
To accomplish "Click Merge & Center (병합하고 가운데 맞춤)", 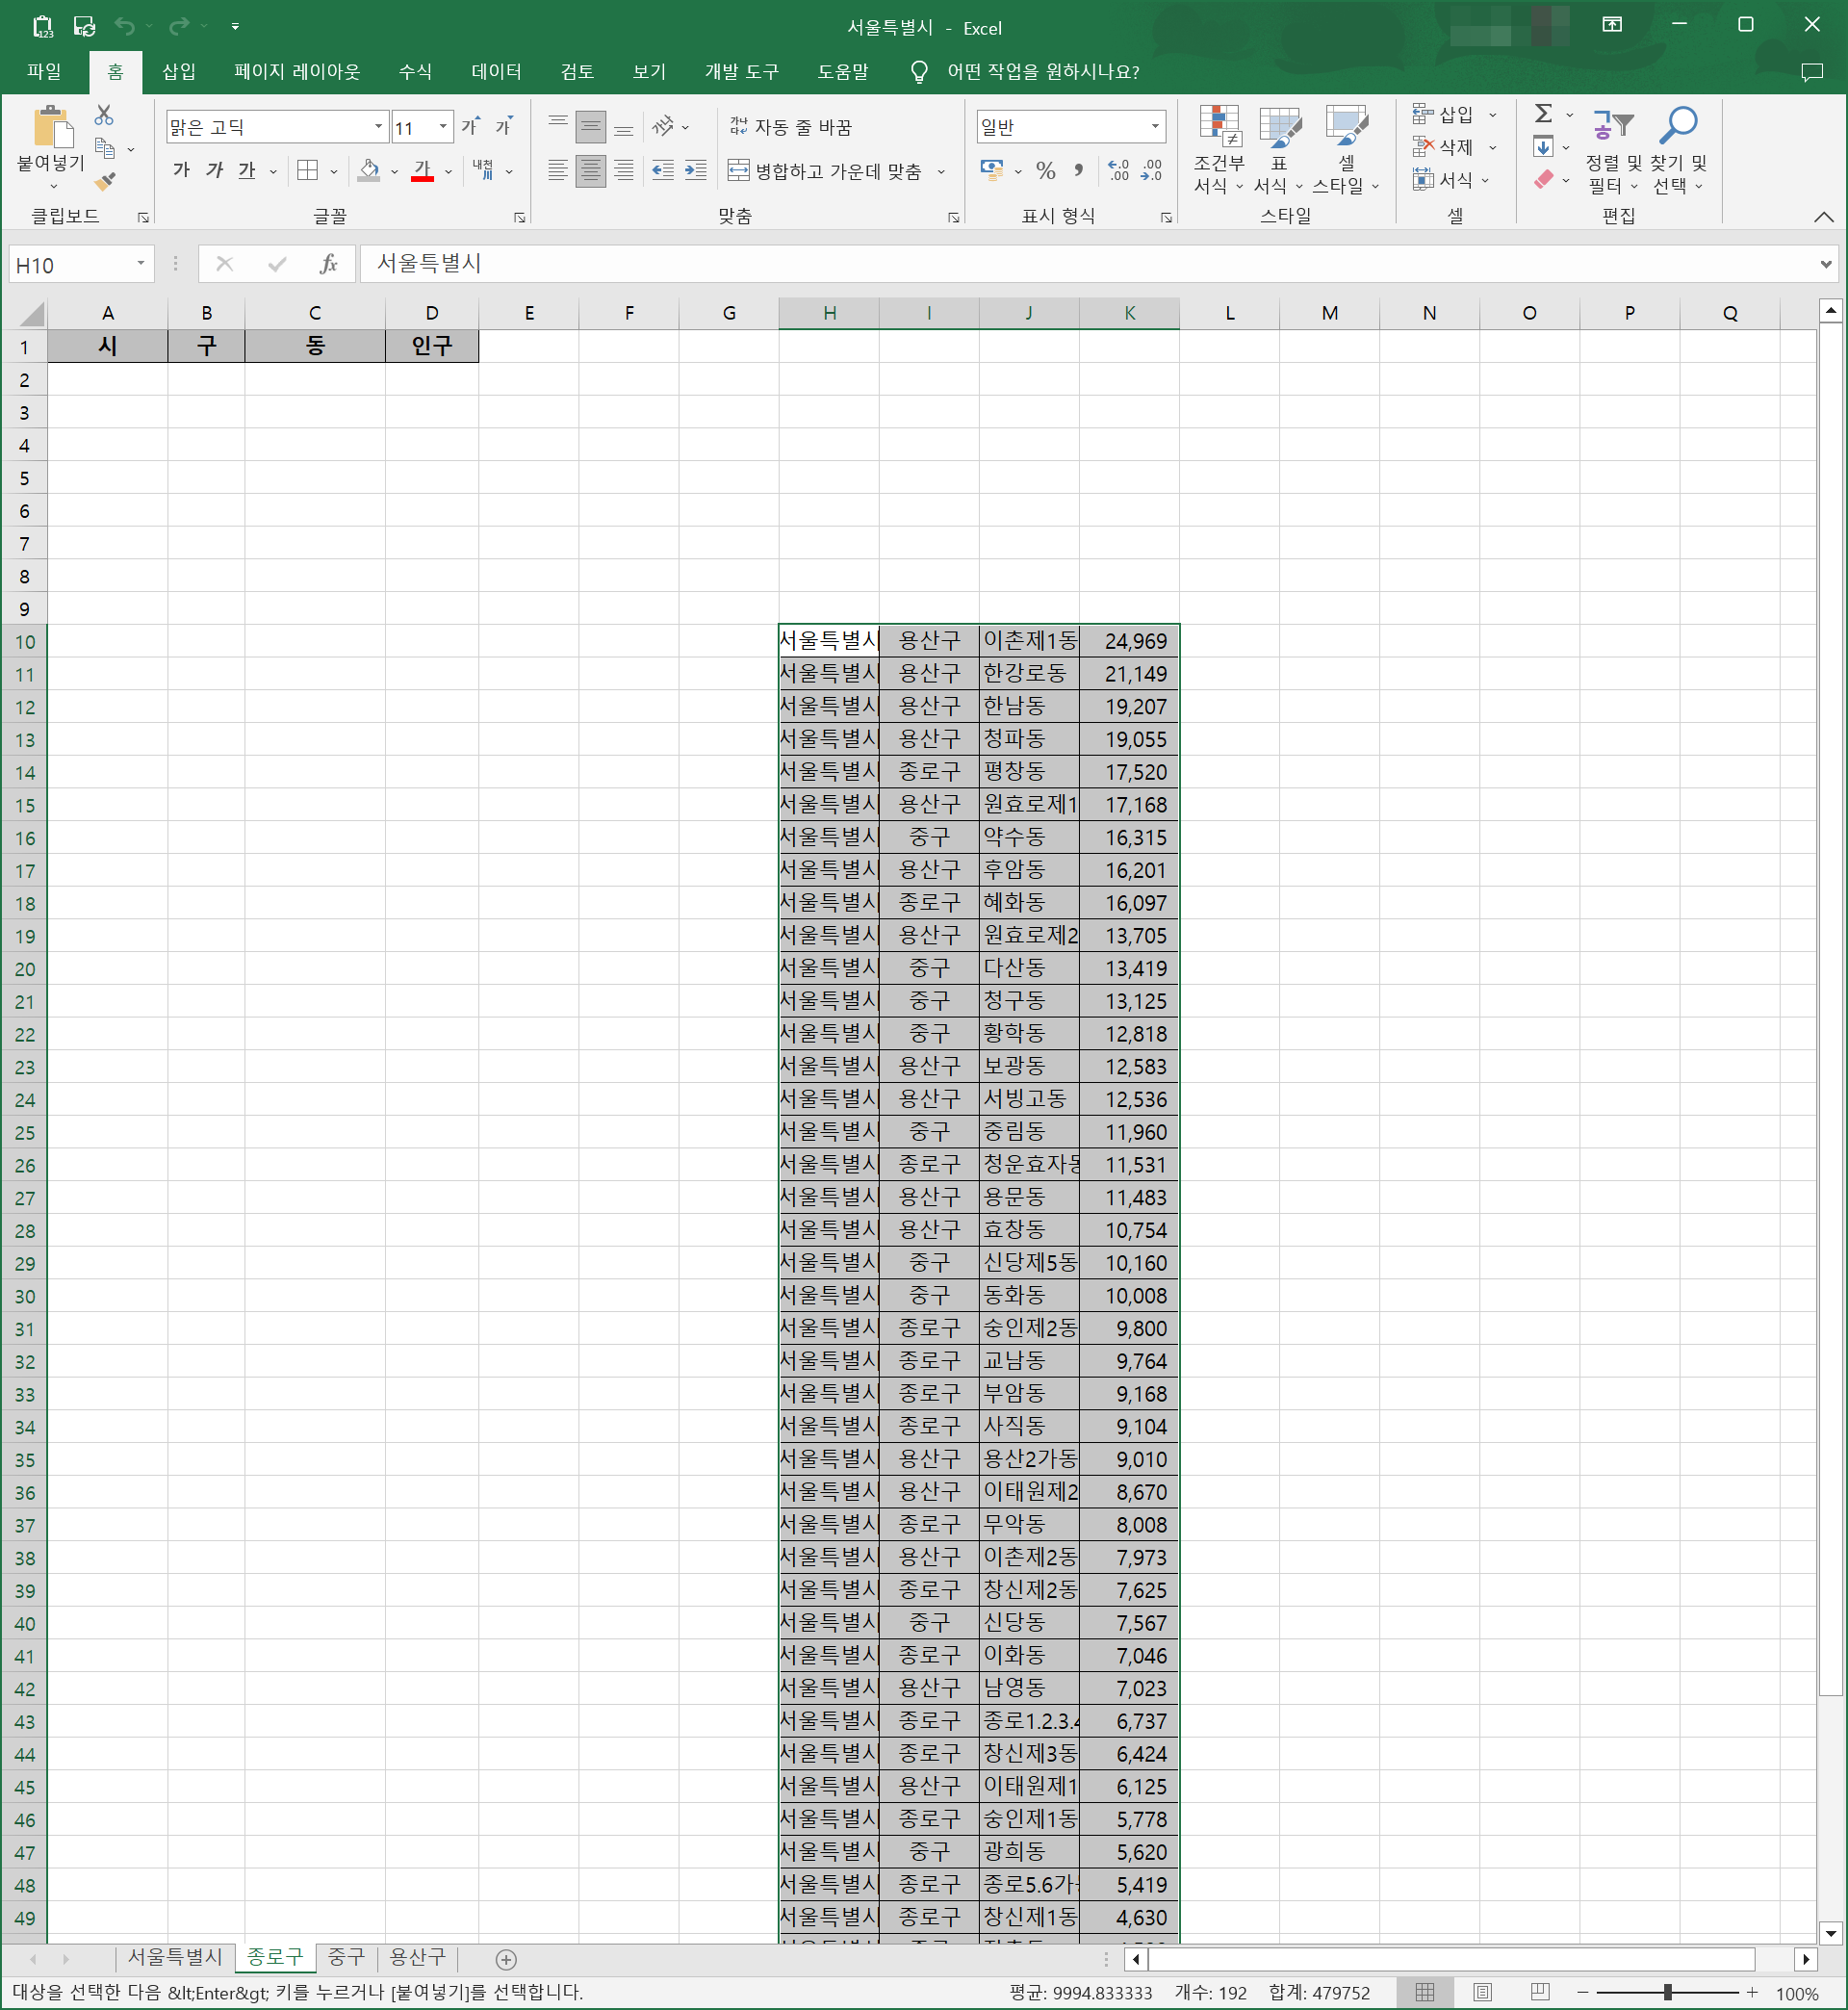I will pyautogui.click(x=824, y=172).
